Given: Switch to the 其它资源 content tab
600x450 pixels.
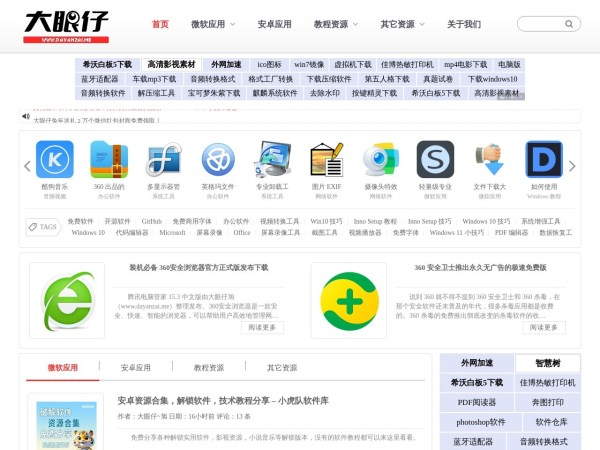Looking at the screenshot, I should [x=282, y=367].
